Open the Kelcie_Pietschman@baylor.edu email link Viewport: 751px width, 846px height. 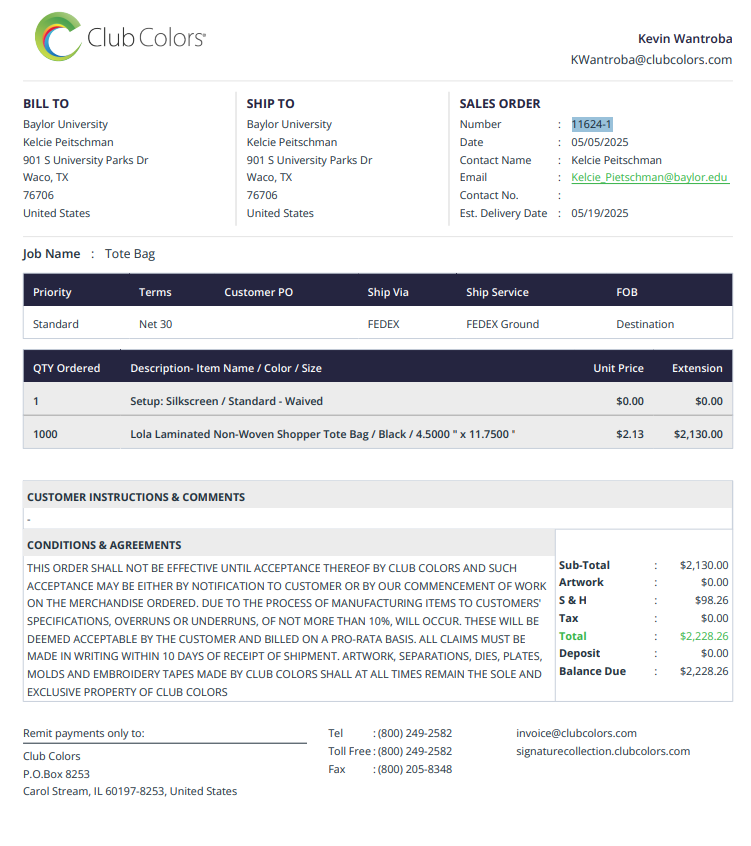click(x=650, y=177)
